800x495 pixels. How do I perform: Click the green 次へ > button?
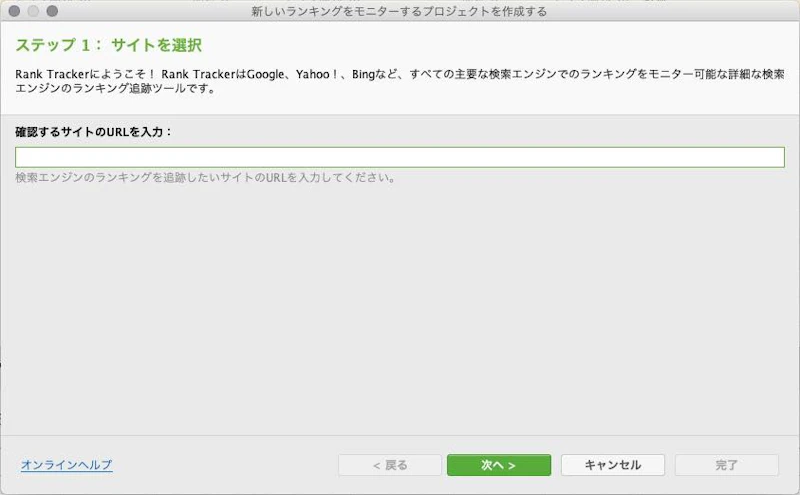(498, 465)
